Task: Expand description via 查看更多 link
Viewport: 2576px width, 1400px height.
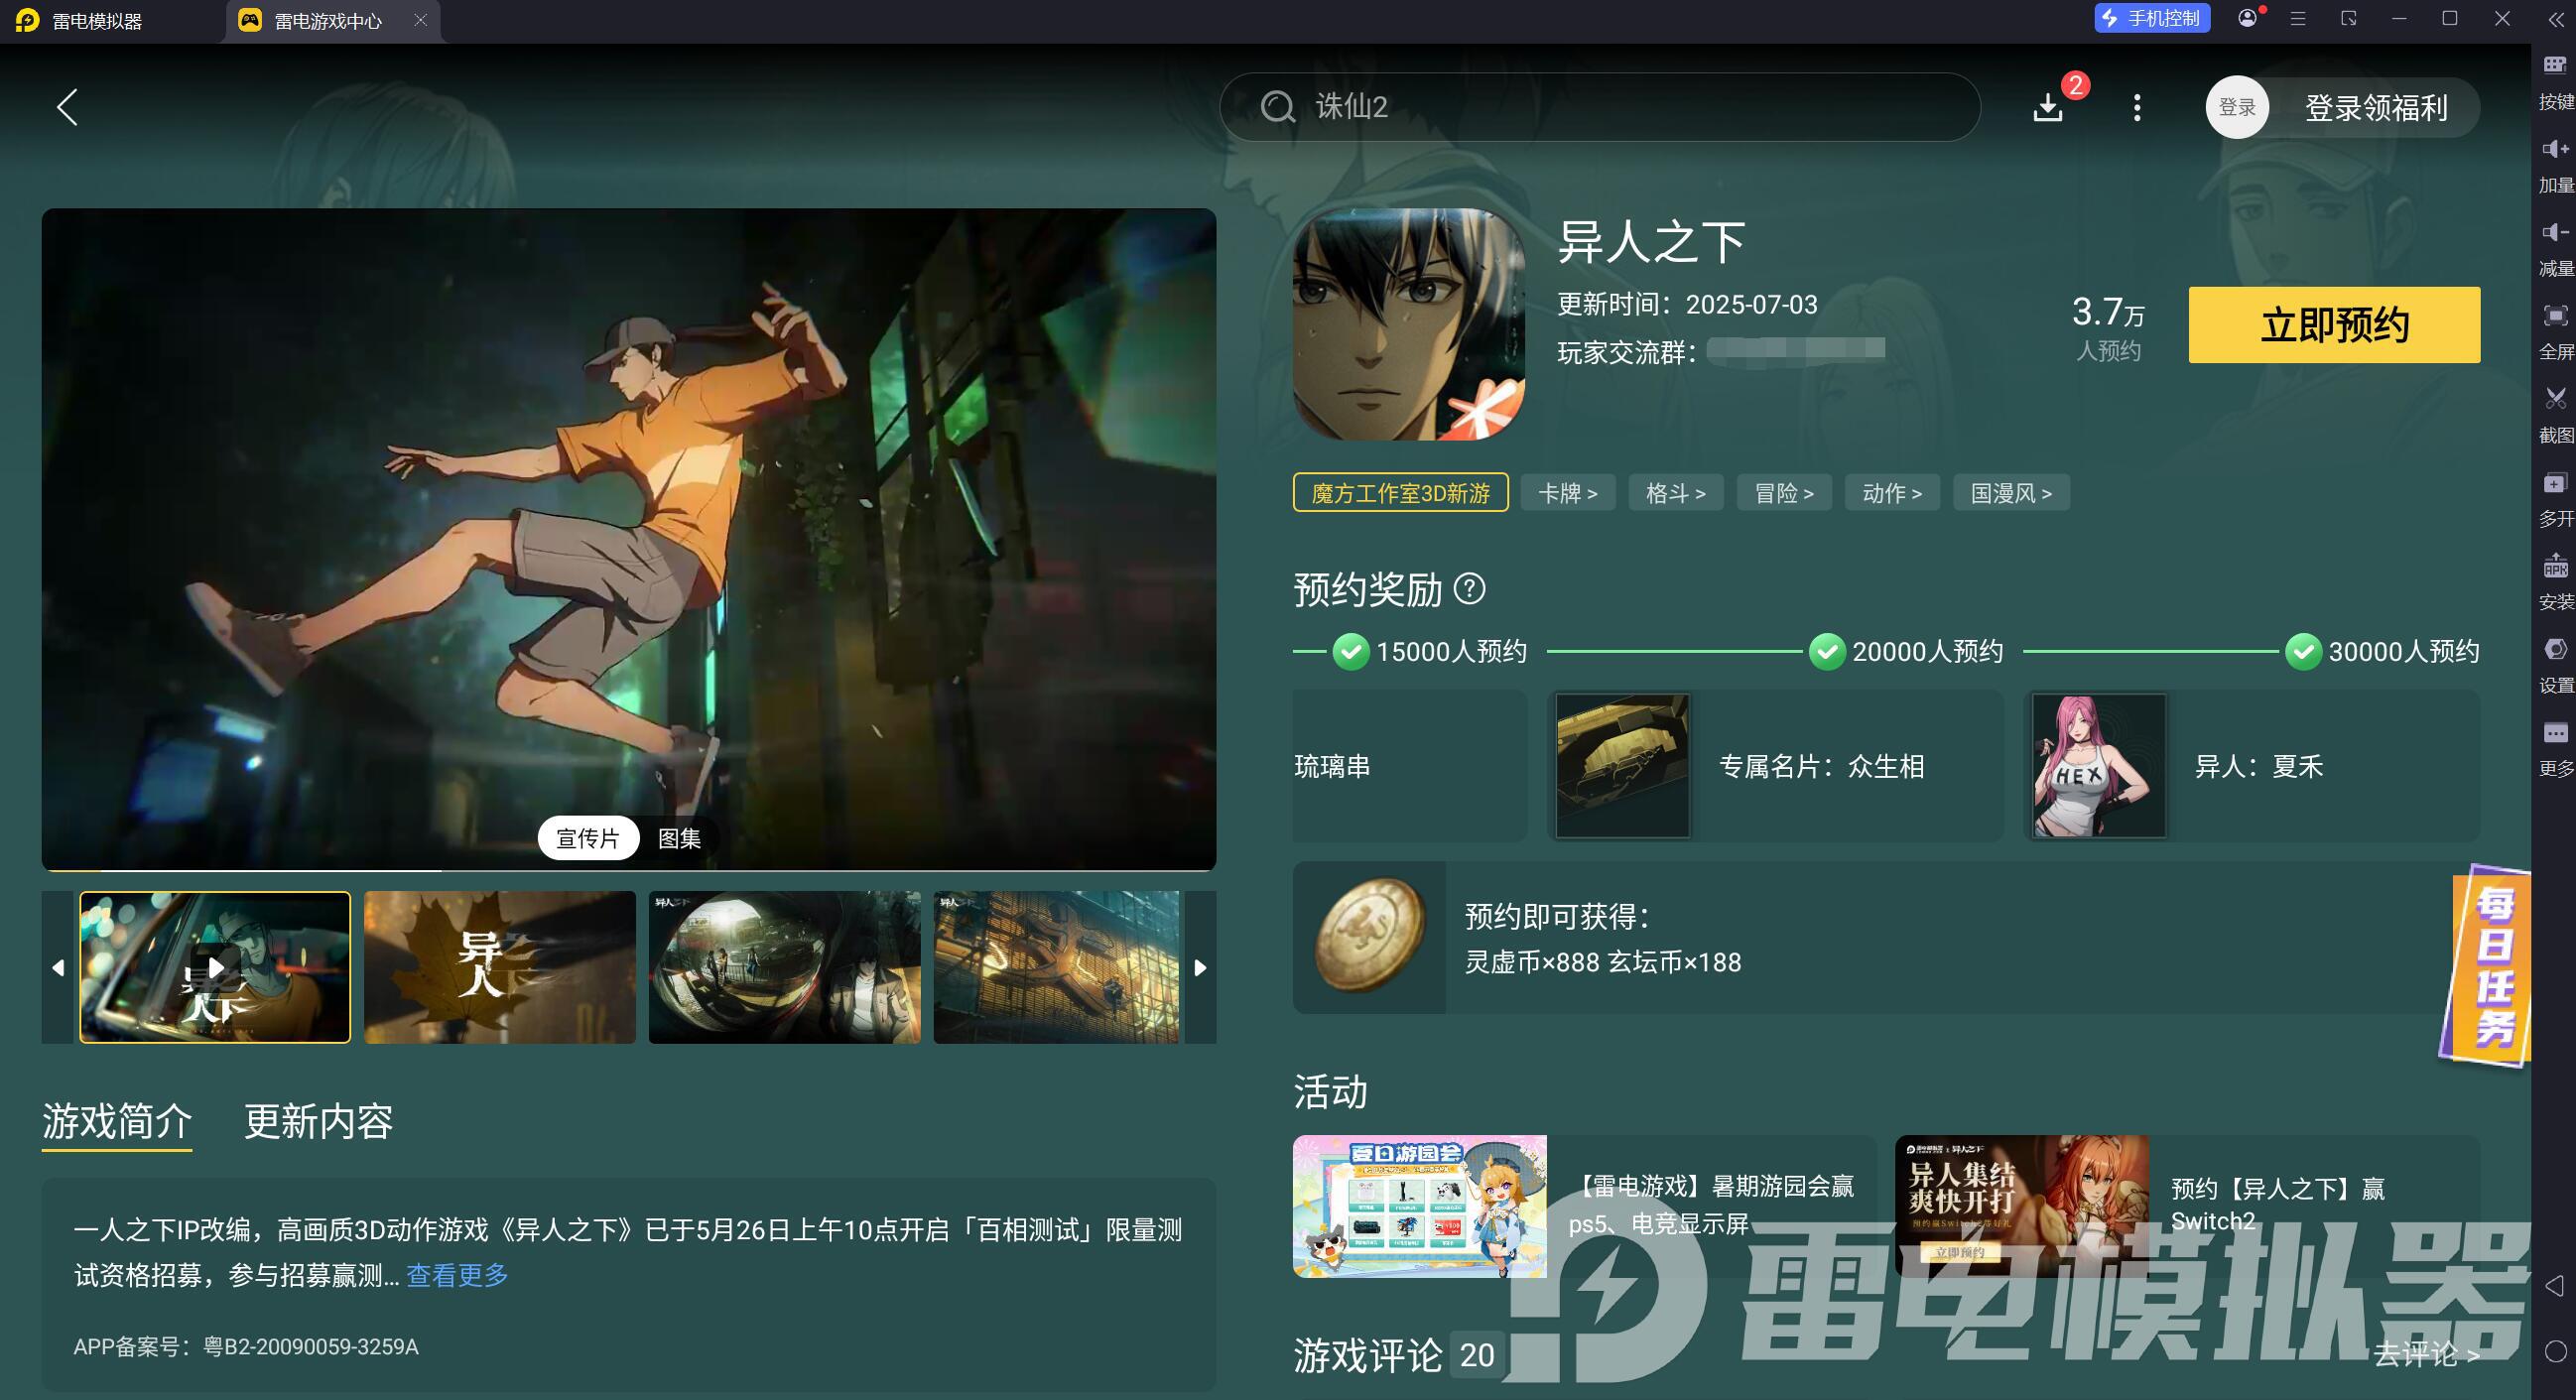Action: pyautogui.click(x=457, y=1275)
